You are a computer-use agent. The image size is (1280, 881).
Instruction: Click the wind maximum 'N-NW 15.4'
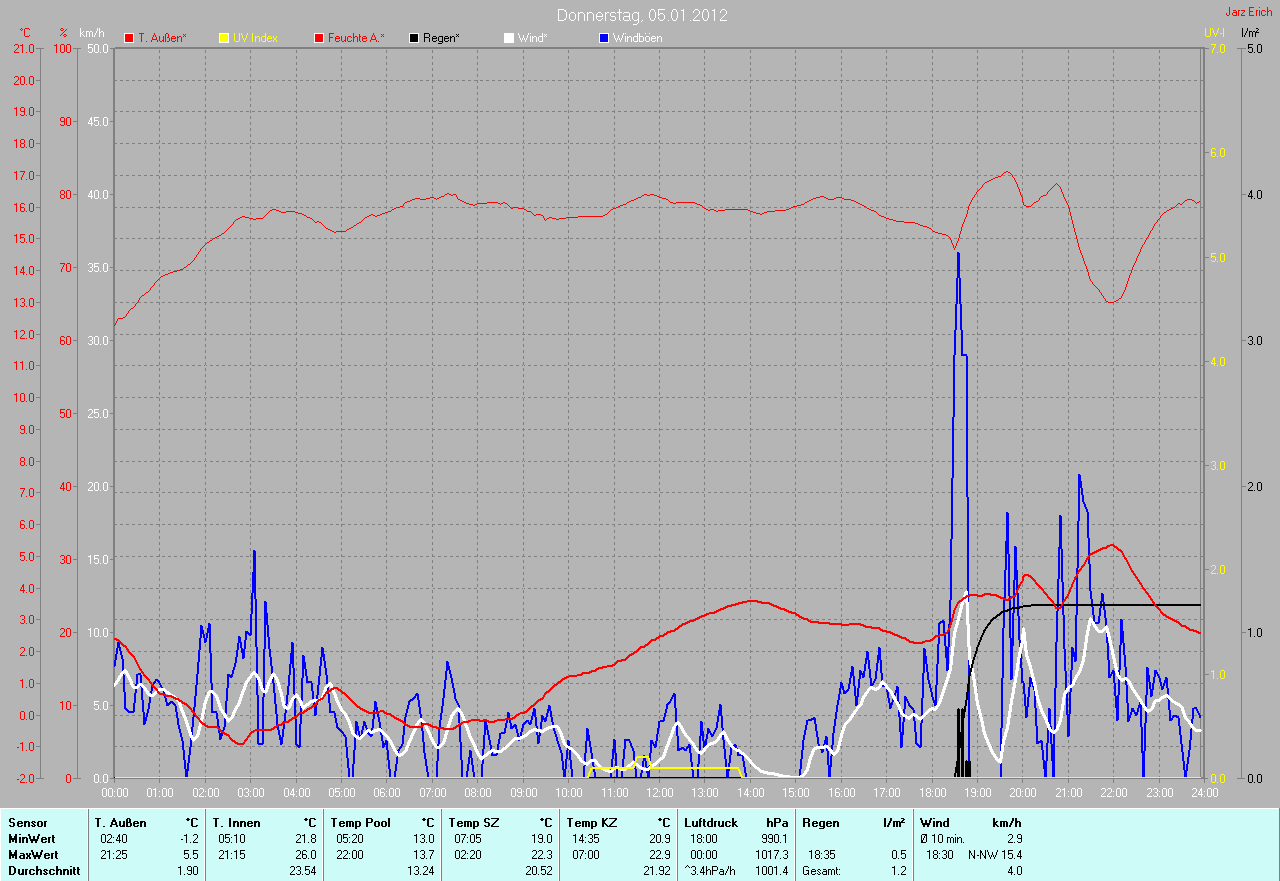coord(995,855)
